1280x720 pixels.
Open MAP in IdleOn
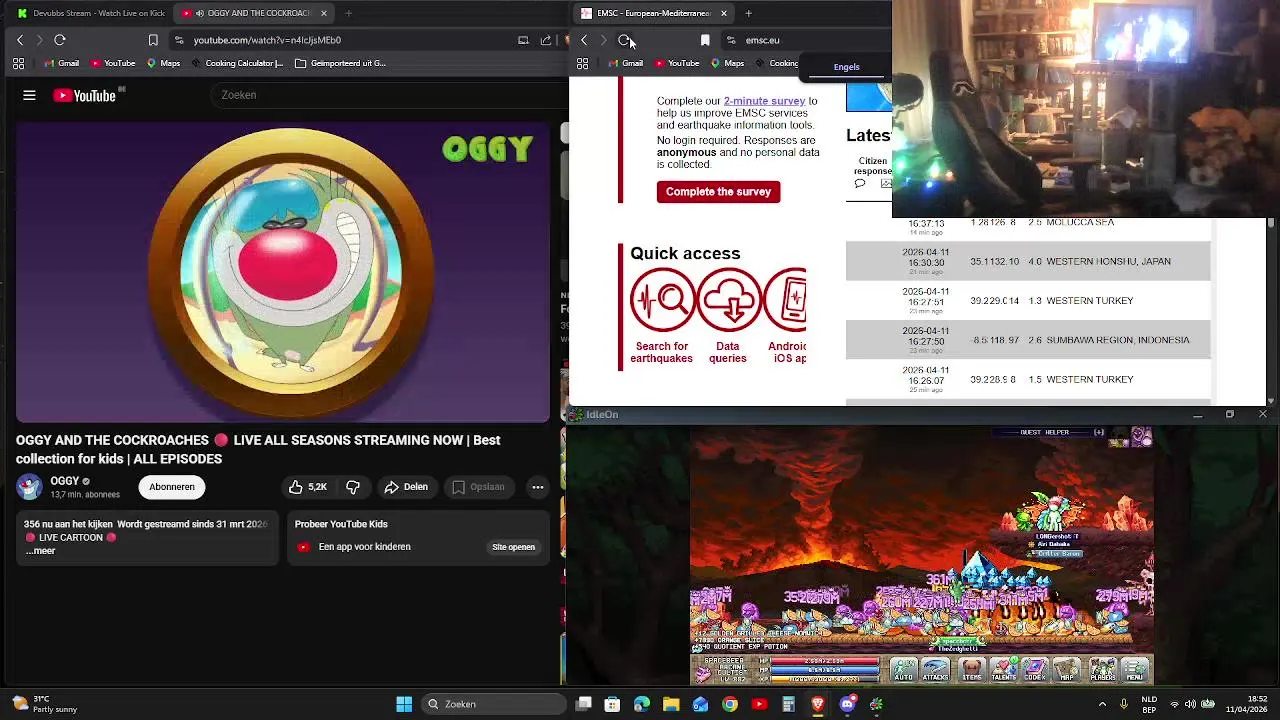point(1067,670)
